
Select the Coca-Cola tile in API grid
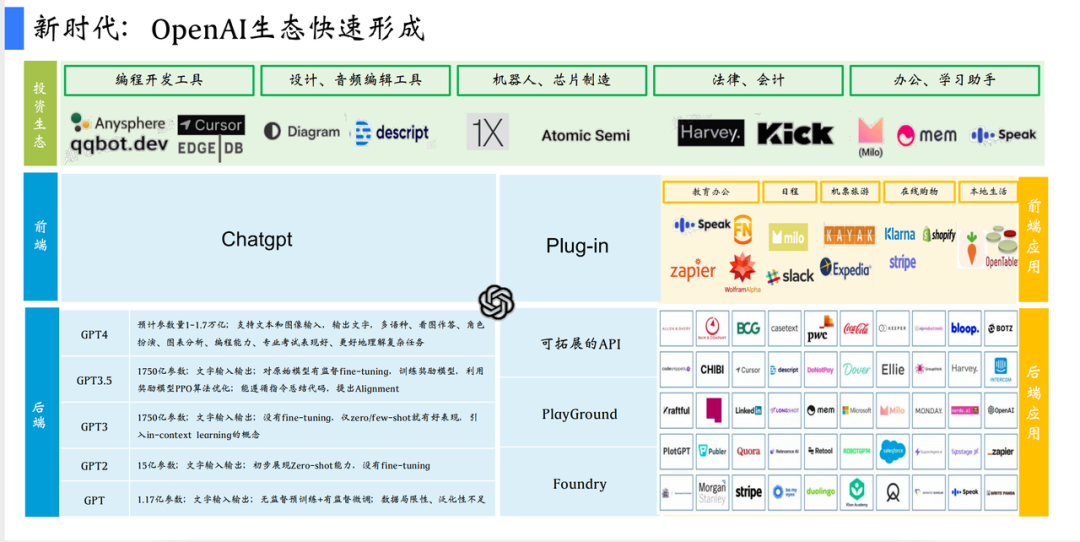click(856, 329)
